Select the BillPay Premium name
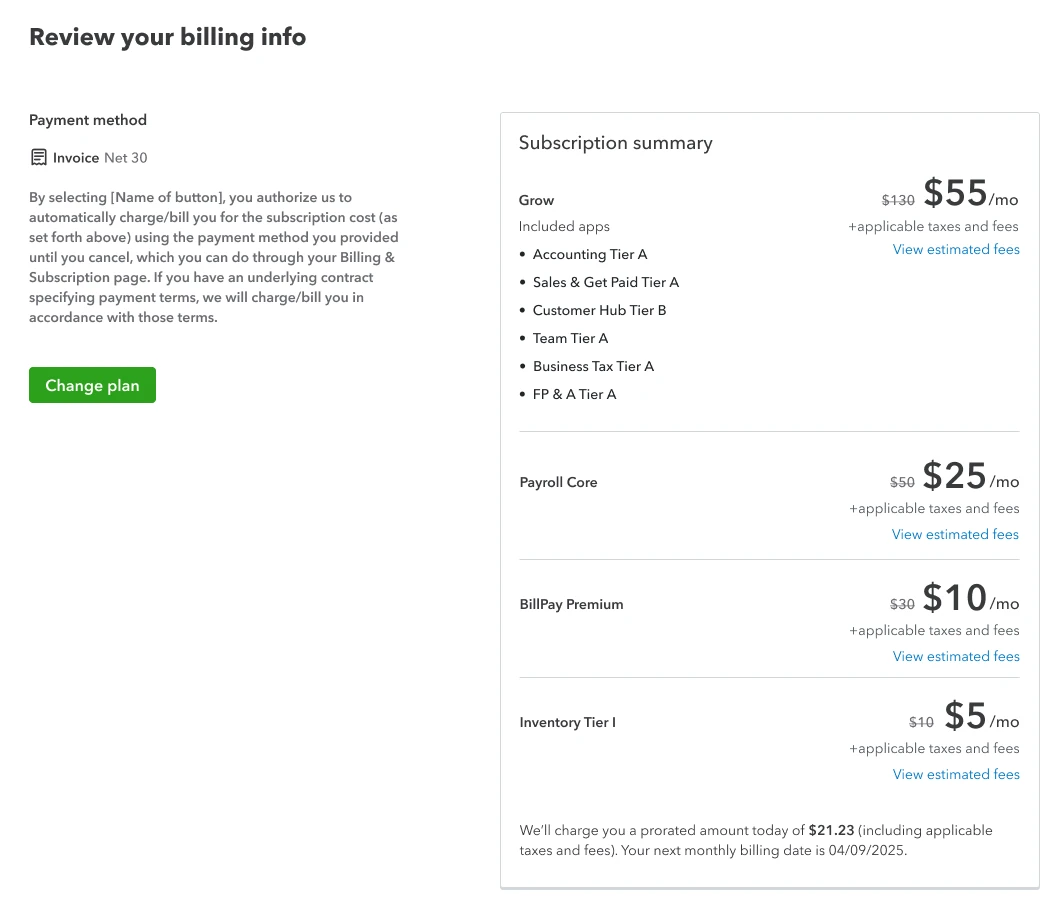Screen dimensions: 1050x900 pyautogui.click(x=571, y=604)
